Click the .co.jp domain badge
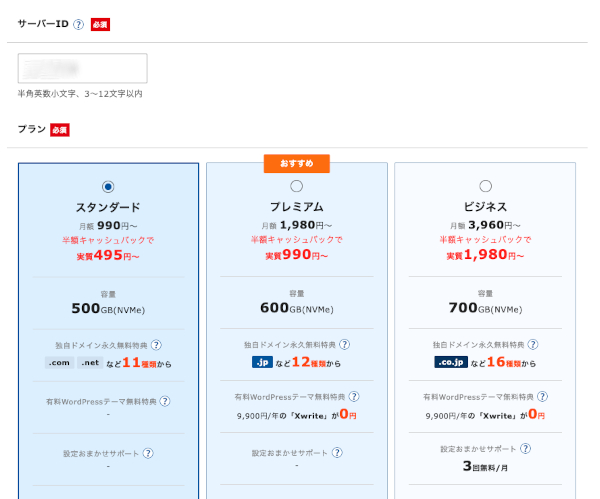The height and width of the screenshot is (499, 600). (x=451, y=362)
